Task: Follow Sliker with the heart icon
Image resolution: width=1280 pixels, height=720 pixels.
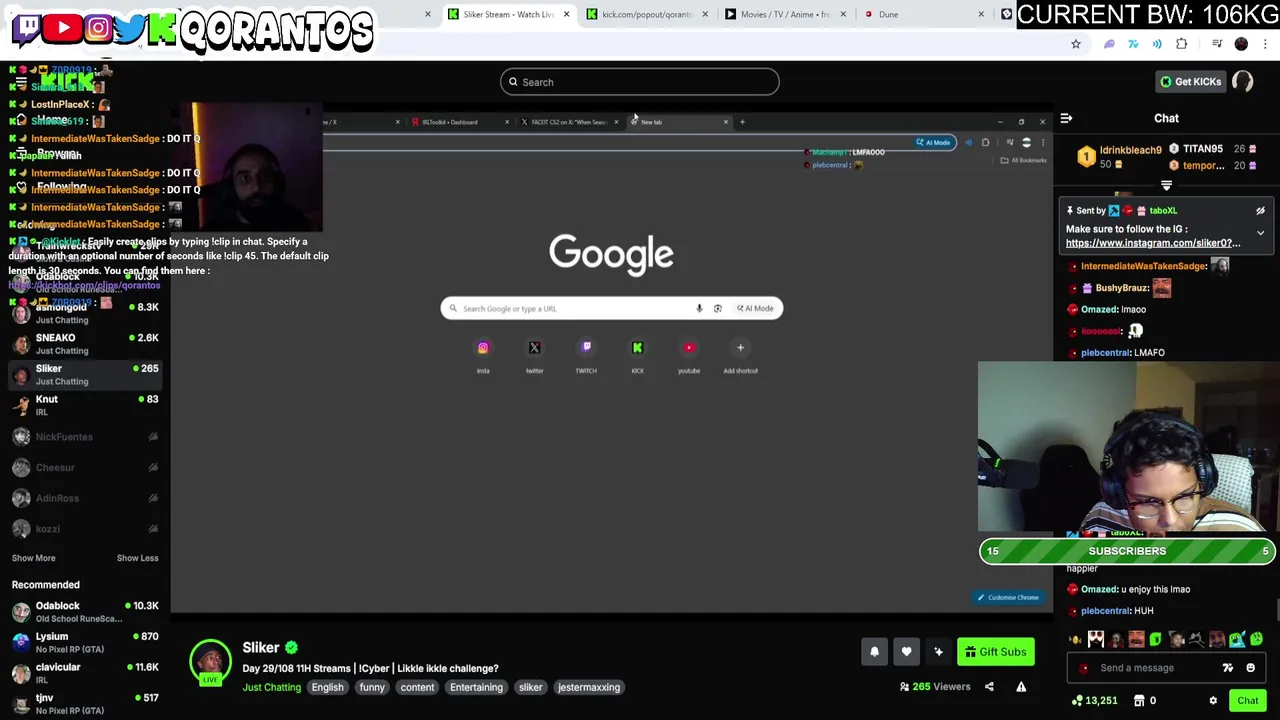Action: 906,652
